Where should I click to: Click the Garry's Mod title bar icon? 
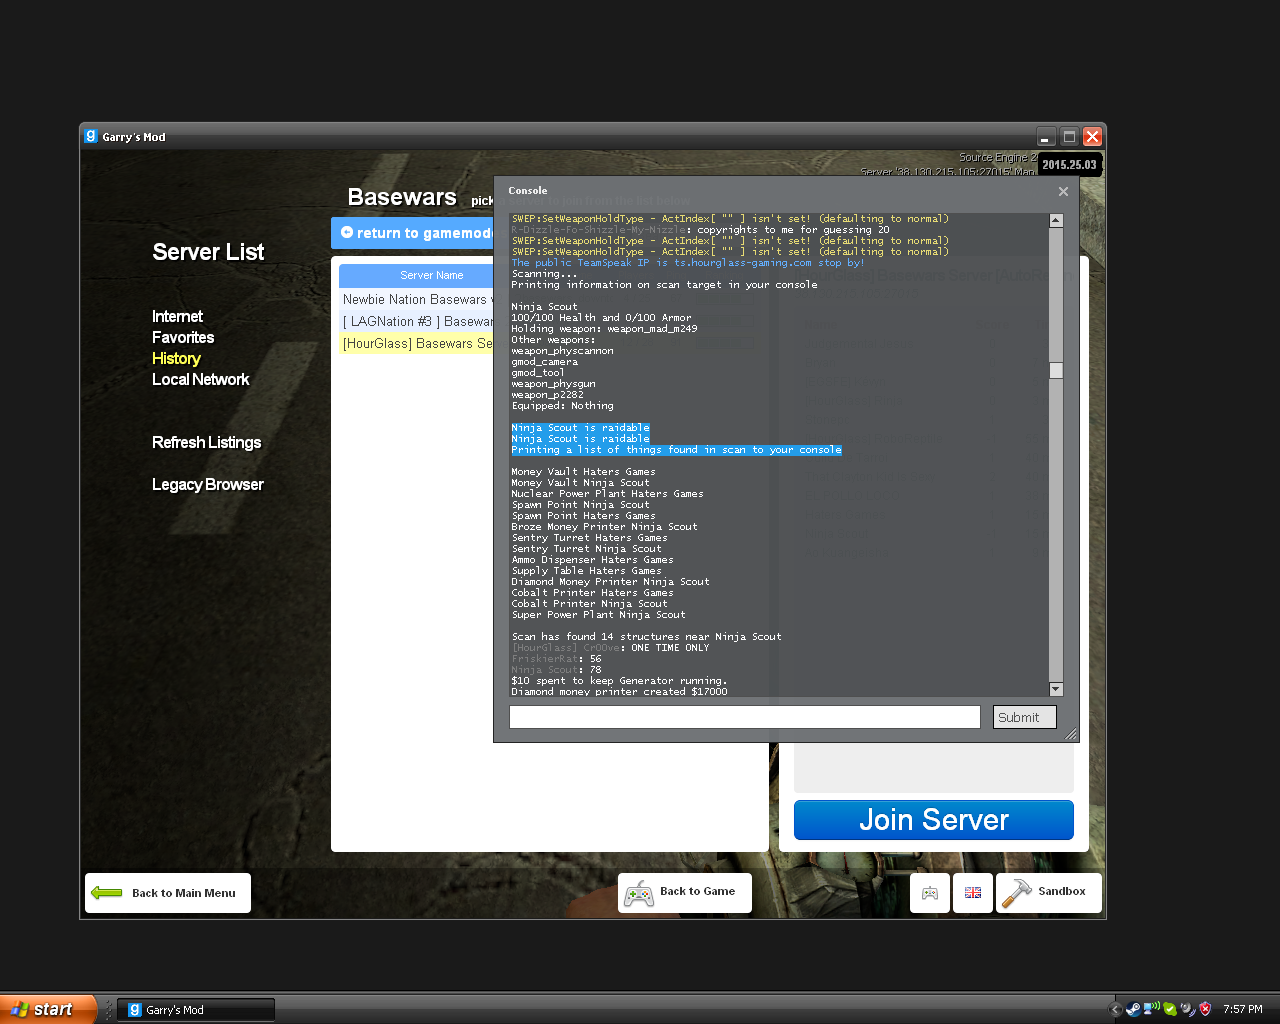click(91, 136)
